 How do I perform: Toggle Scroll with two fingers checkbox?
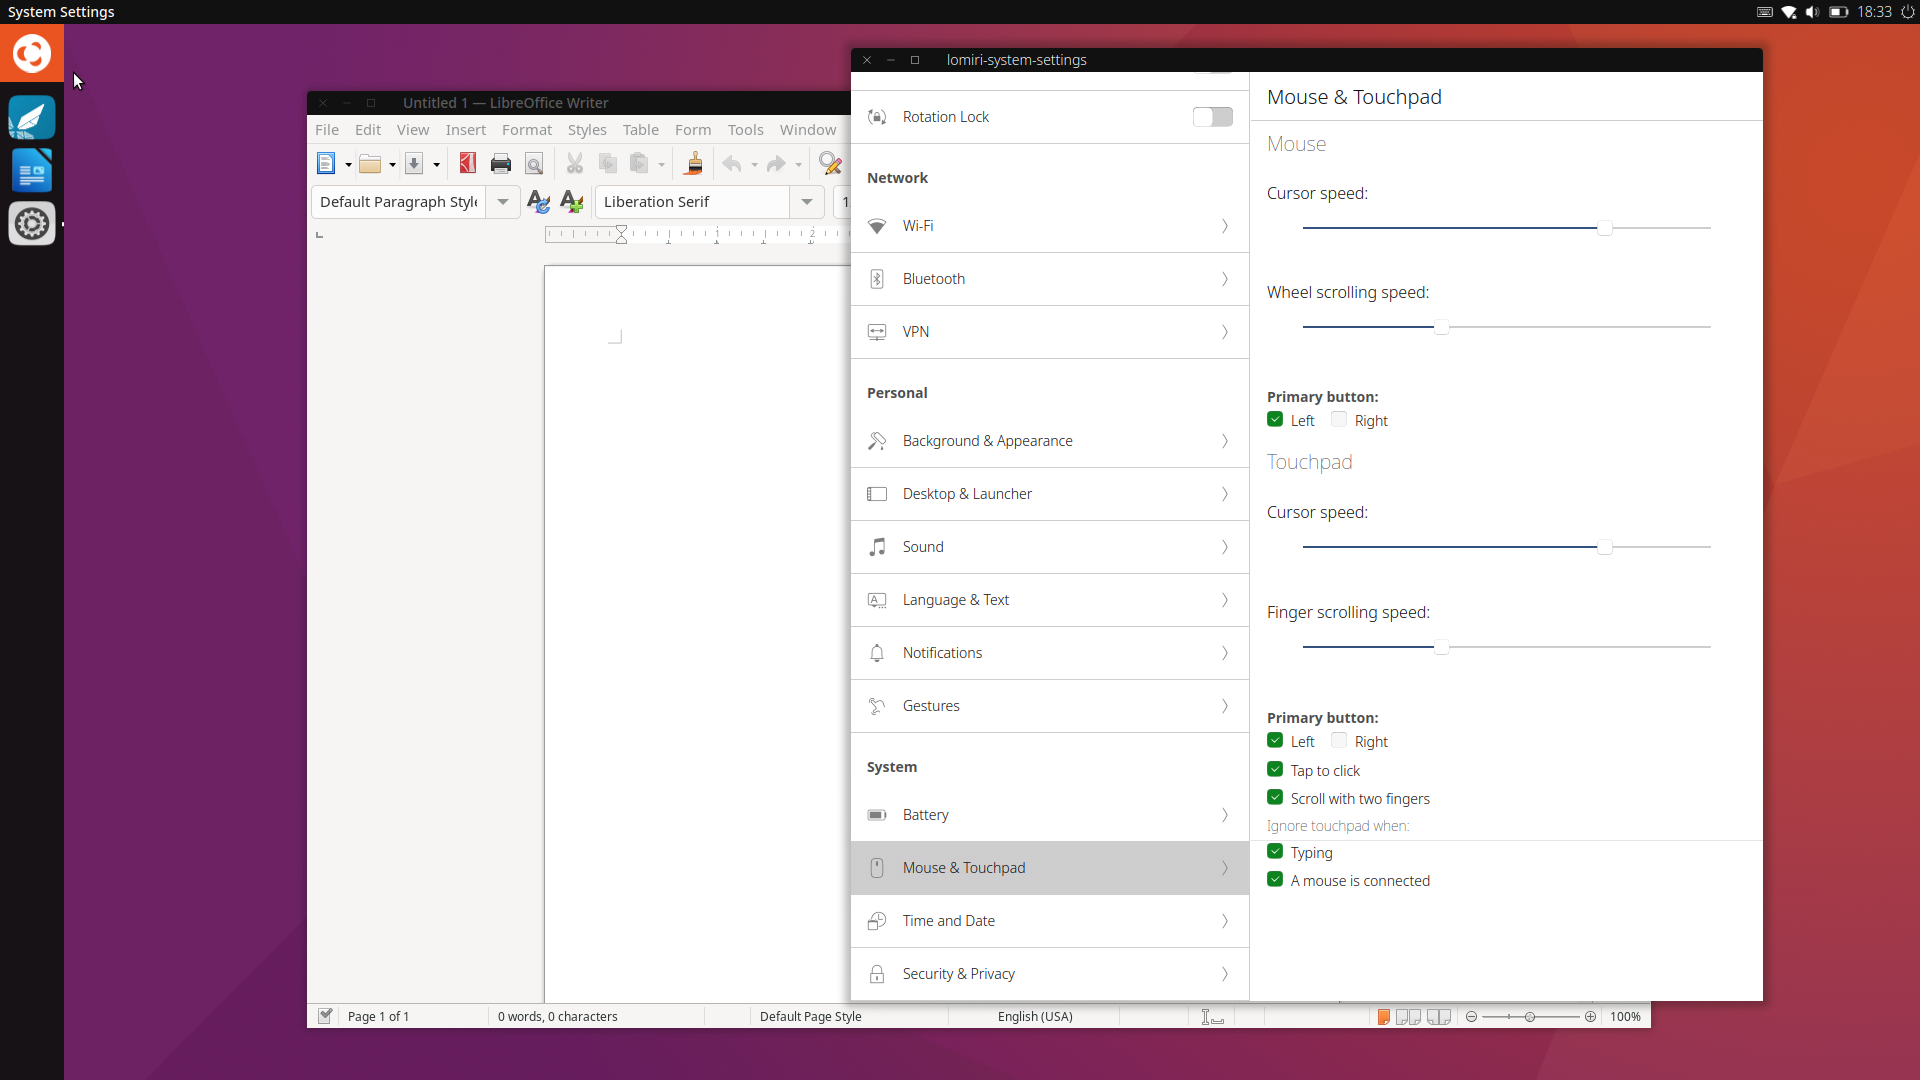pyautogui.click(x=1275, y=798)
